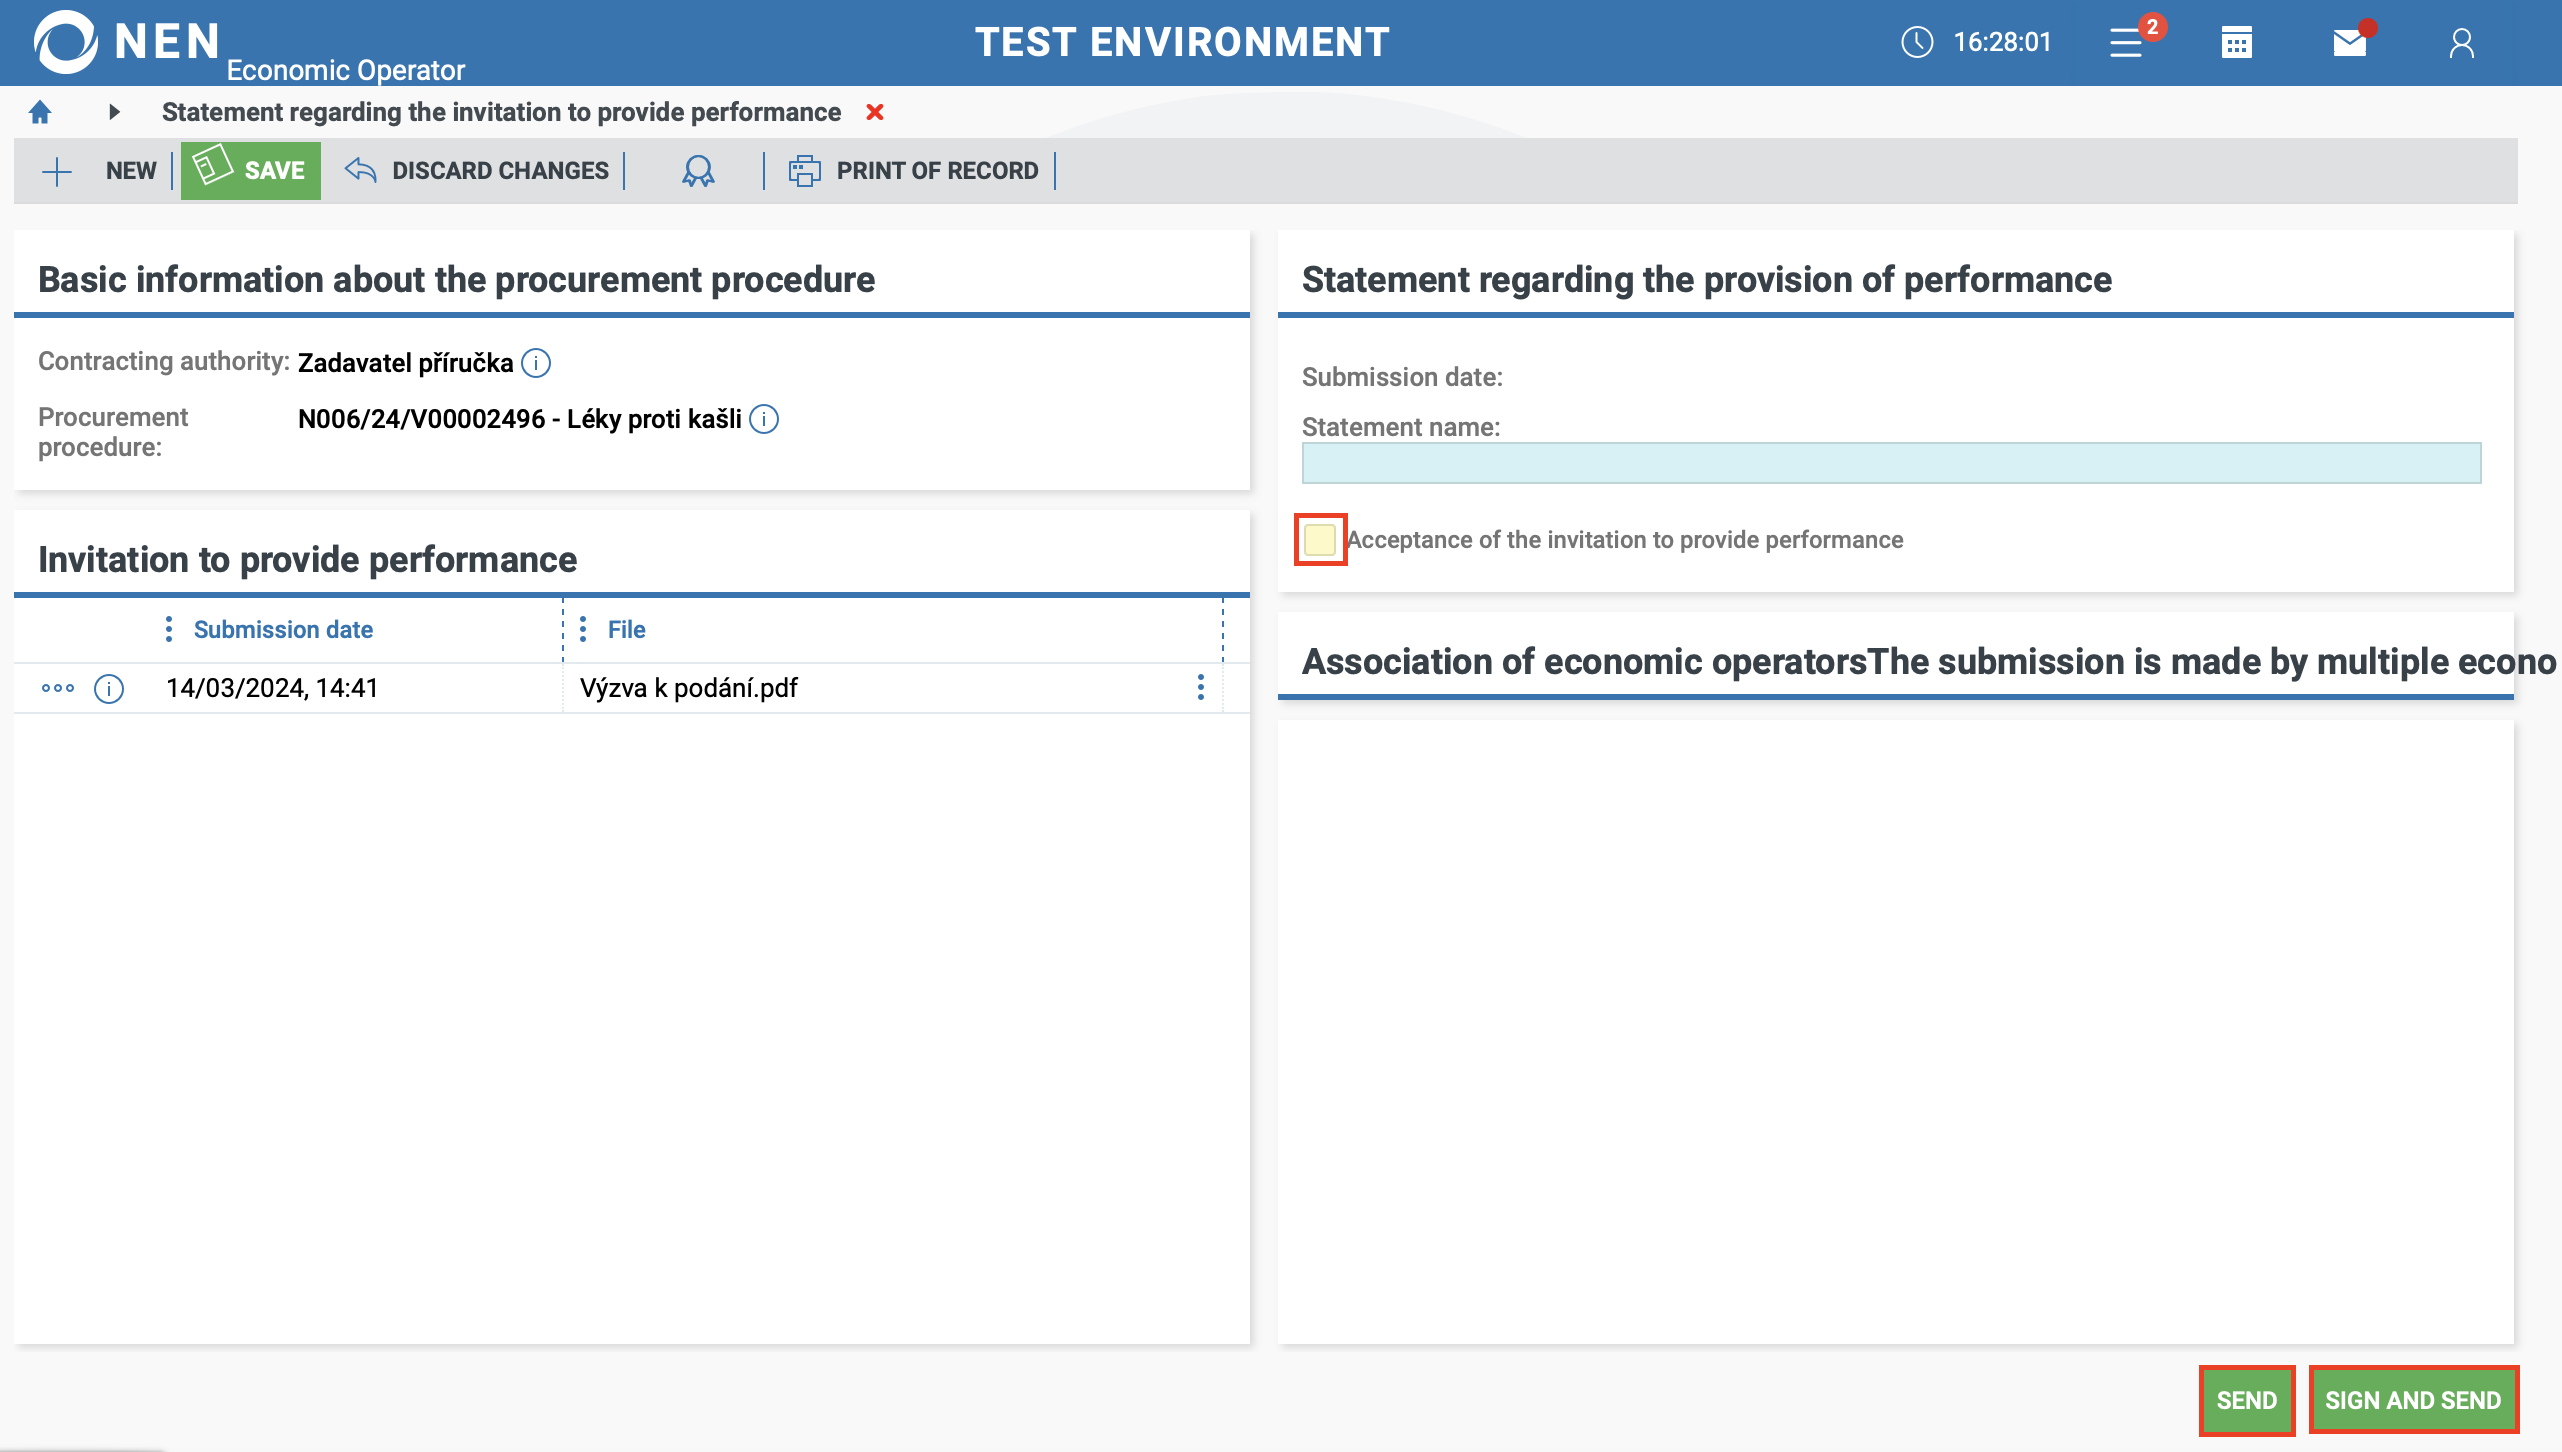Click the Statement name input field
This screenshot has width=2562, height=1452.
(x=1890, y=463)
